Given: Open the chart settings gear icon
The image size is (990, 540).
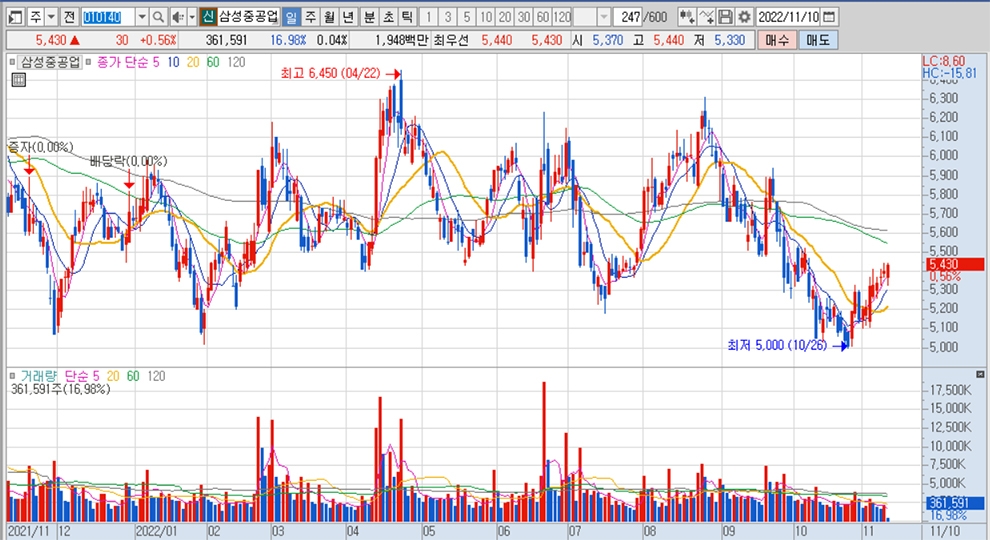Looking at the screenshot, I should click(x=743, y=17).
